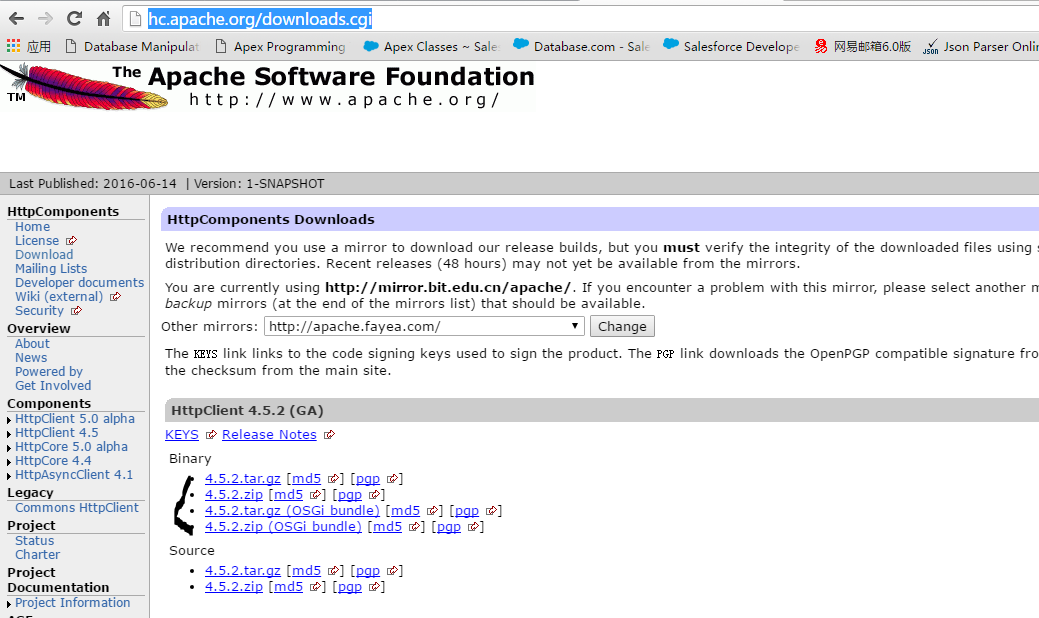Open the About sidebar link
Screen dimensions: 1039x618
[32, 344]
